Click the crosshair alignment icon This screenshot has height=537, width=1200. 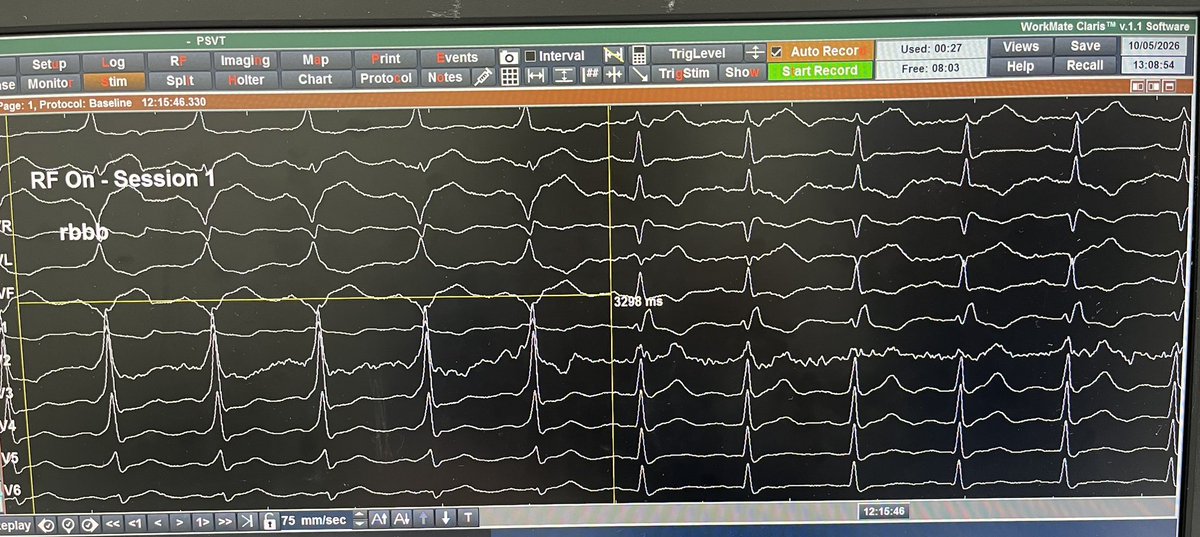pyautogui.click(x=614, y=74)
